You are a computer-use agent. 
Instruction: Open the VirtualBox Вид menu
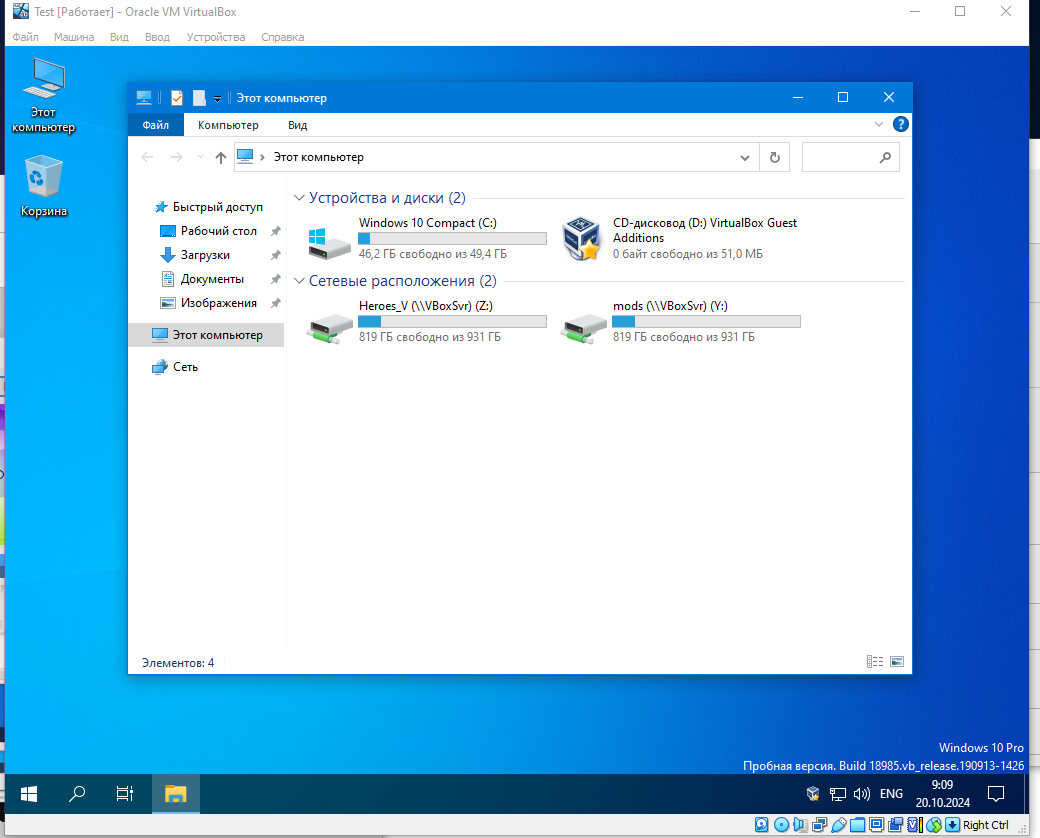point(119,37)
